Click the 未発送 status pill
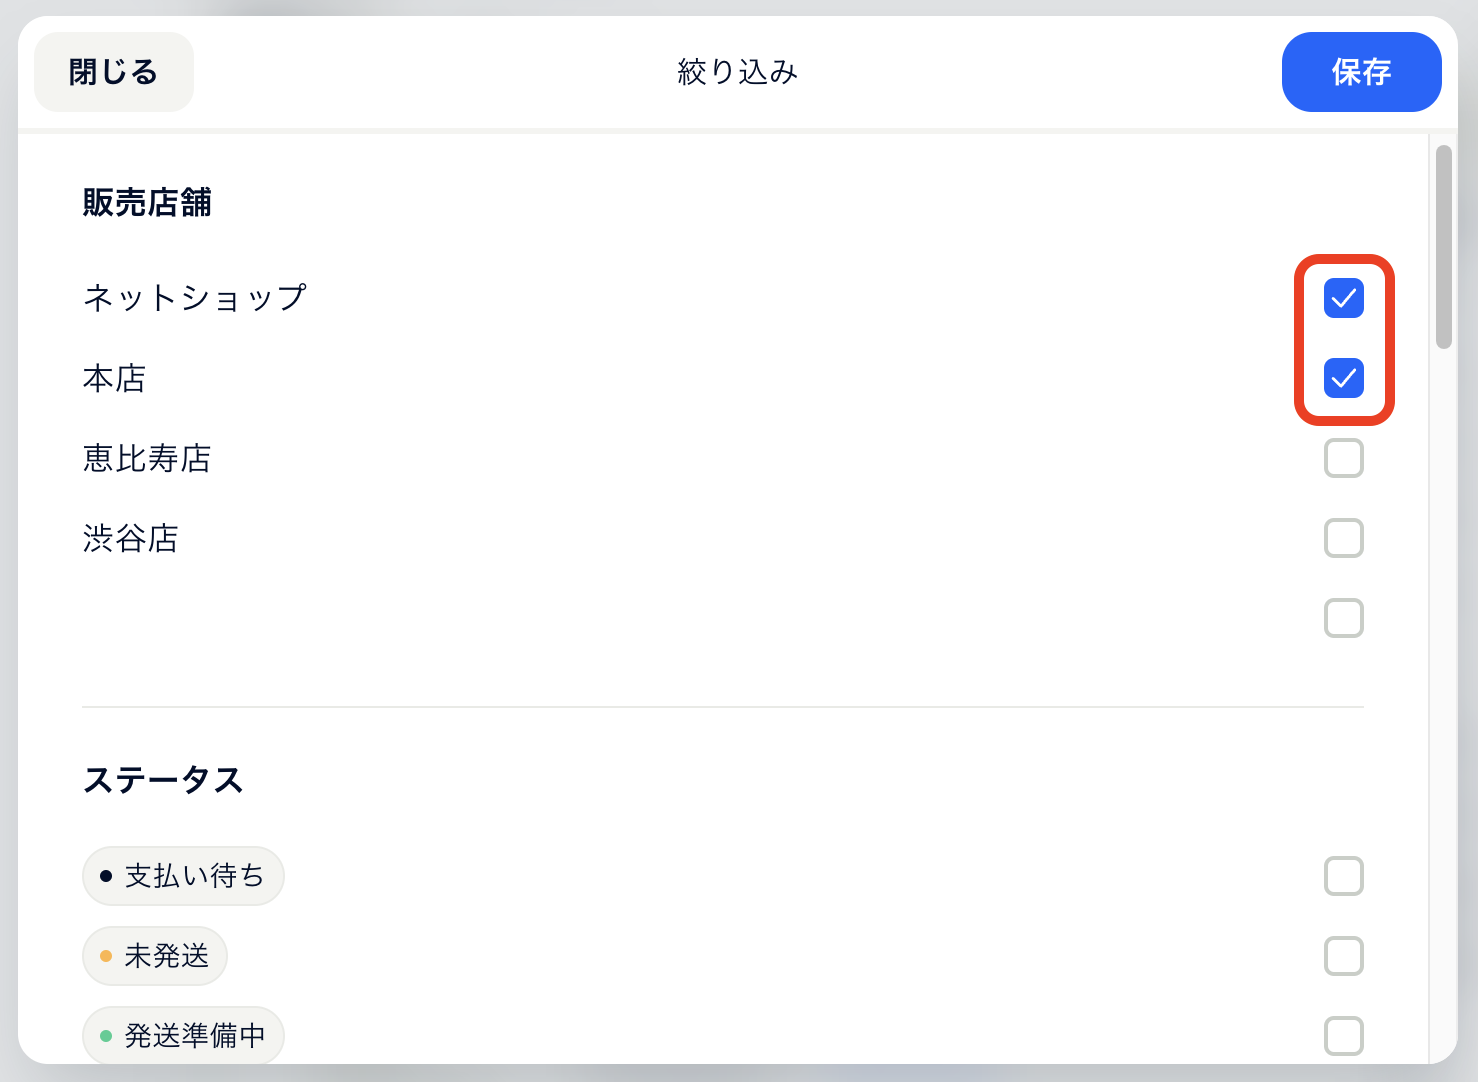Viewport: 1478px width, 1082px height. tap(155, 956)
